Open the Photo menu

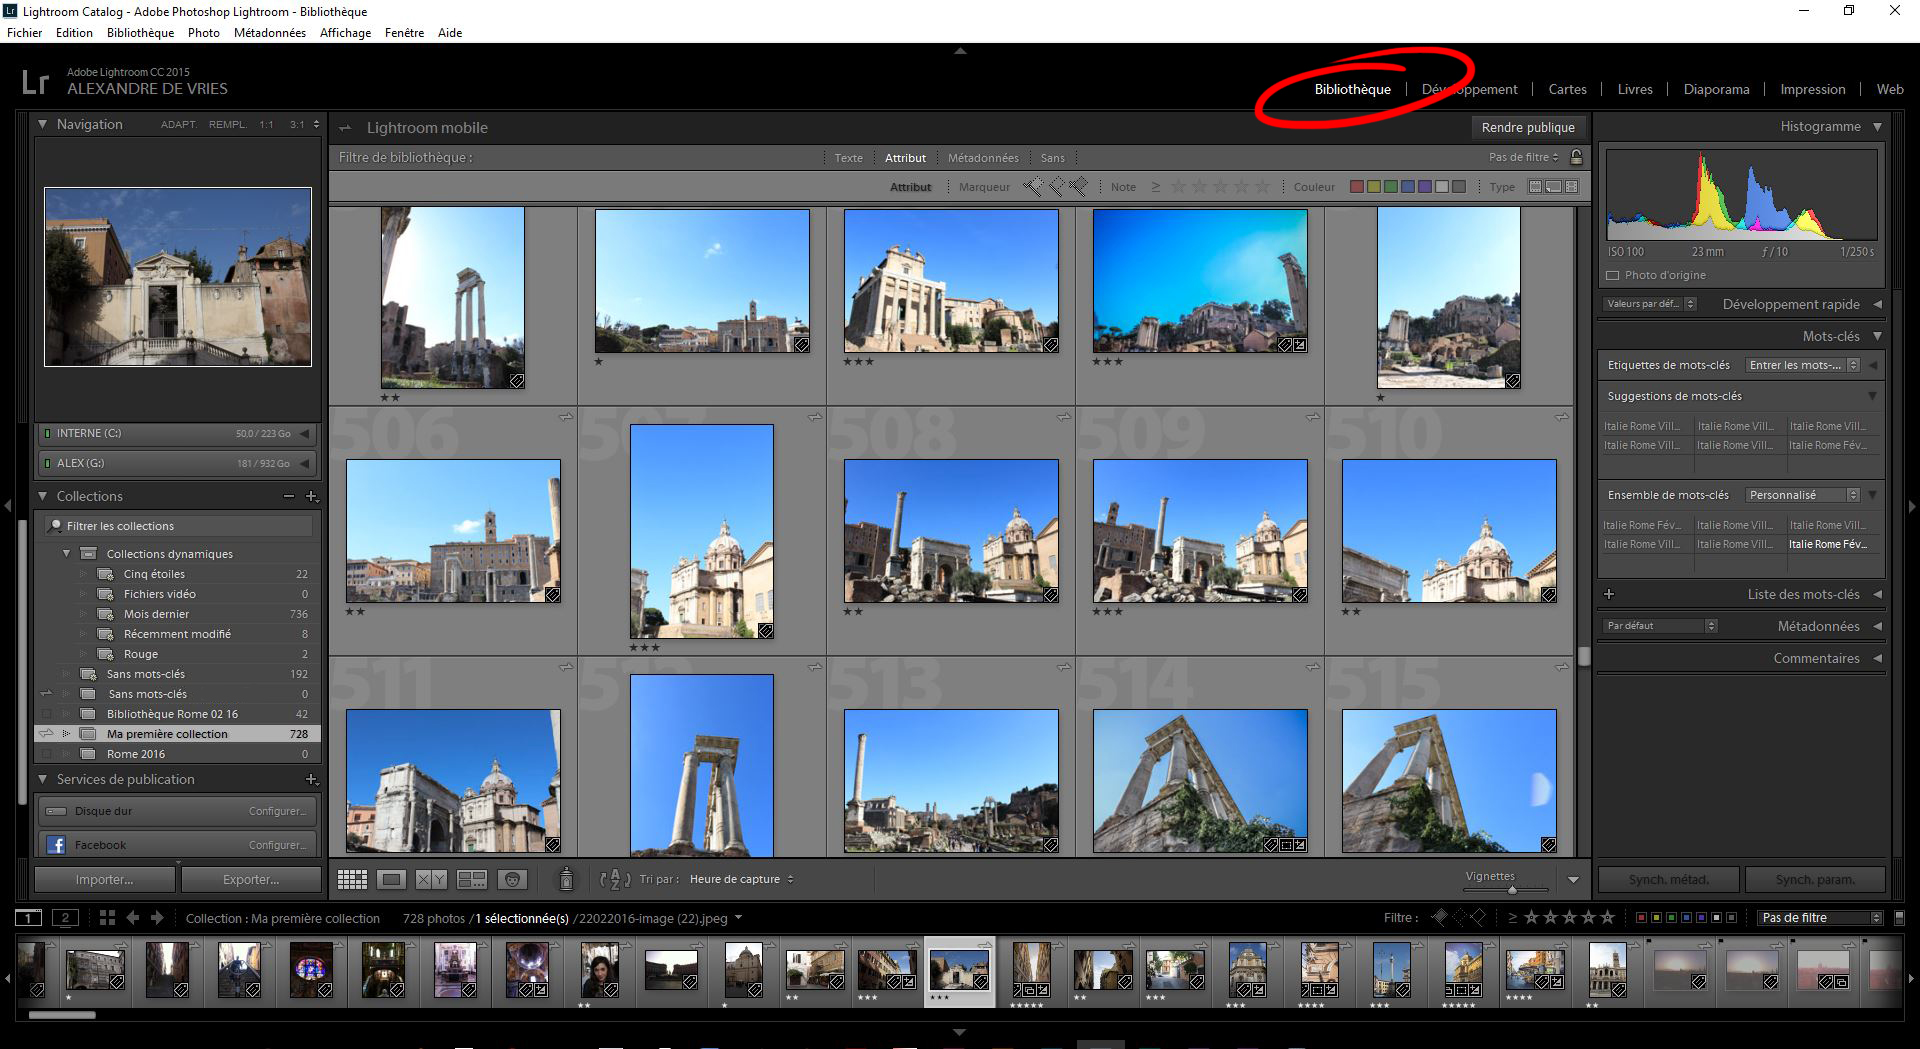(x=203, y=33)
